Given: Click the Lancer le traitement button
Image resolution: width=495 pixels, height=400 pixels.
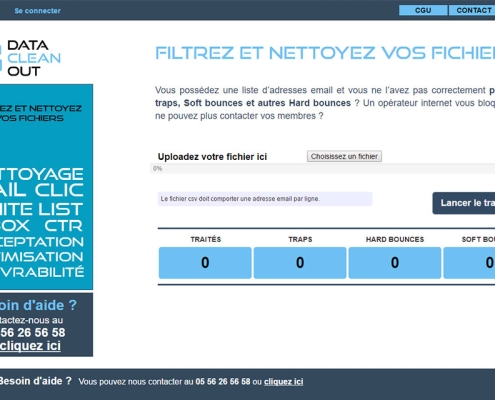Looking at the screenshot, I should coord(464,203).
